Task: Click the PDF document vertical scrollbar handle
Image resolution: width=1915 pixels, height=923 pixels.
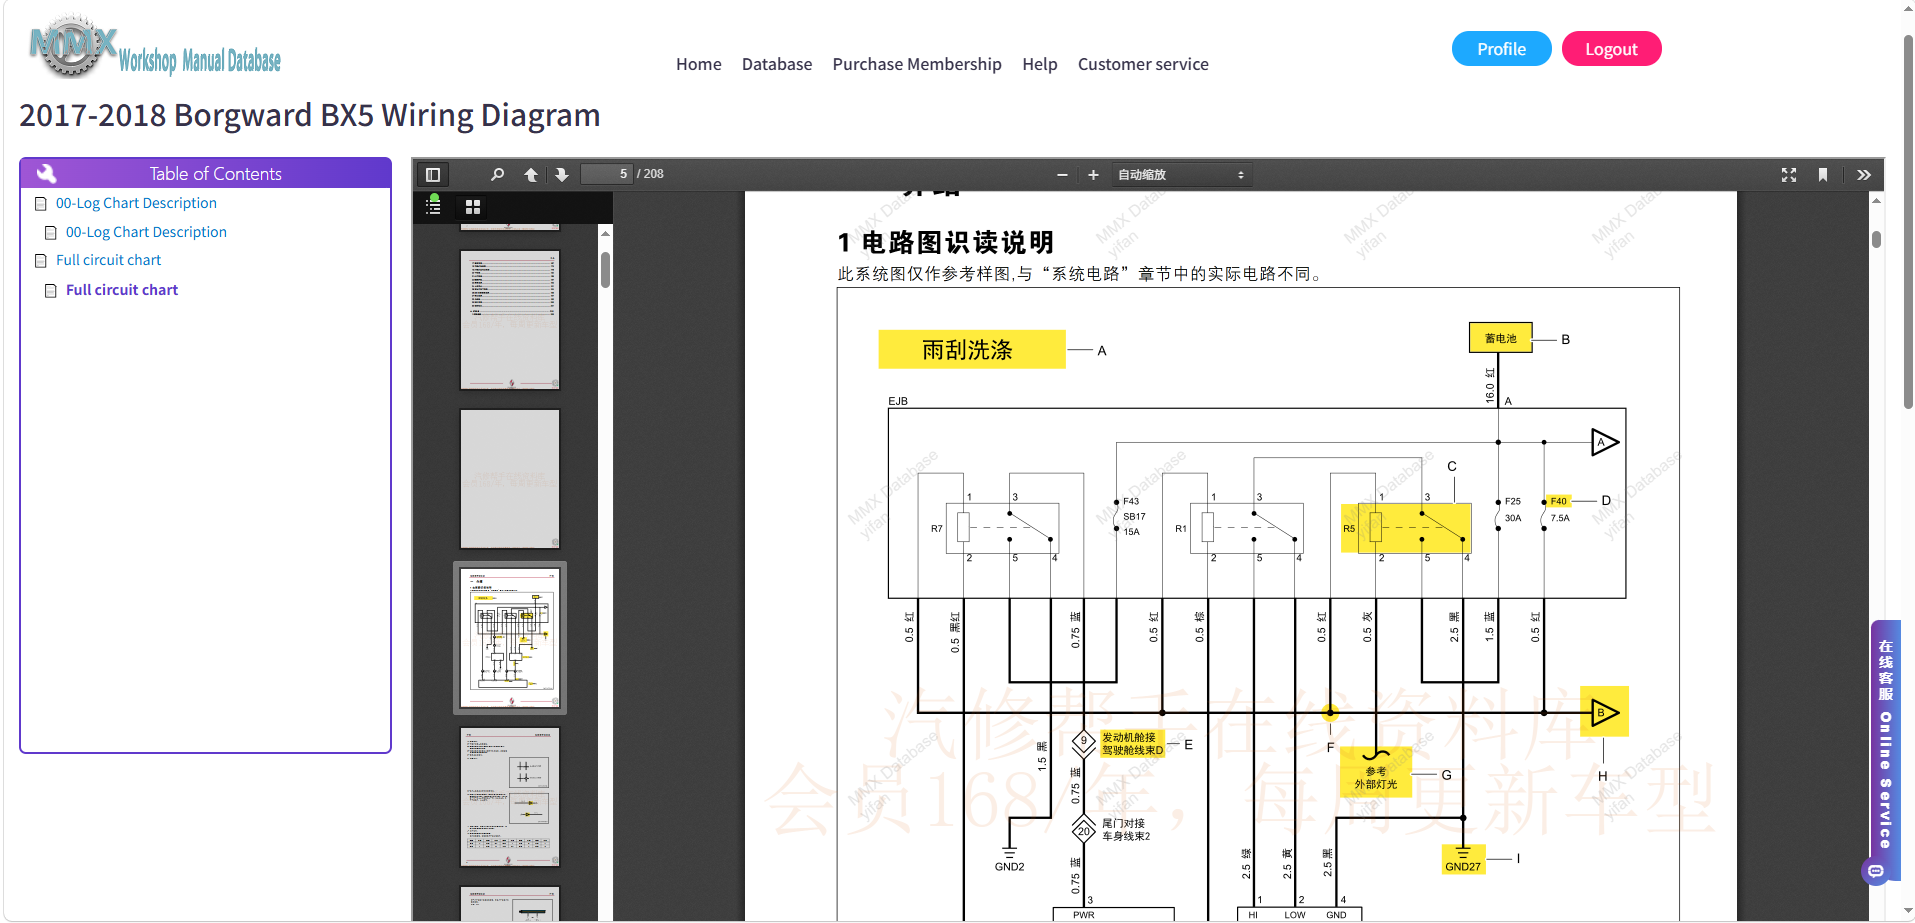Action: (1876, 239)
